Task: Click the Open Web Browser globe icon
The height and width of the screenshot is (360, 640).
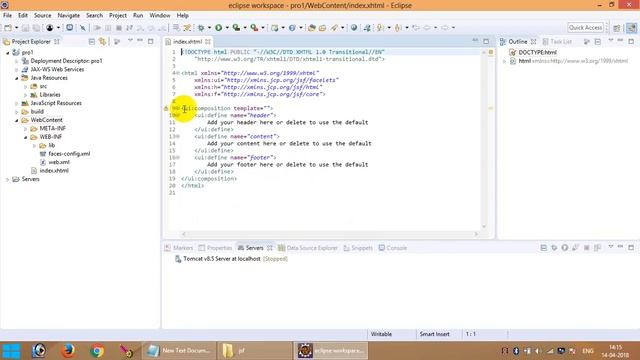Action: tap(354, 28)
